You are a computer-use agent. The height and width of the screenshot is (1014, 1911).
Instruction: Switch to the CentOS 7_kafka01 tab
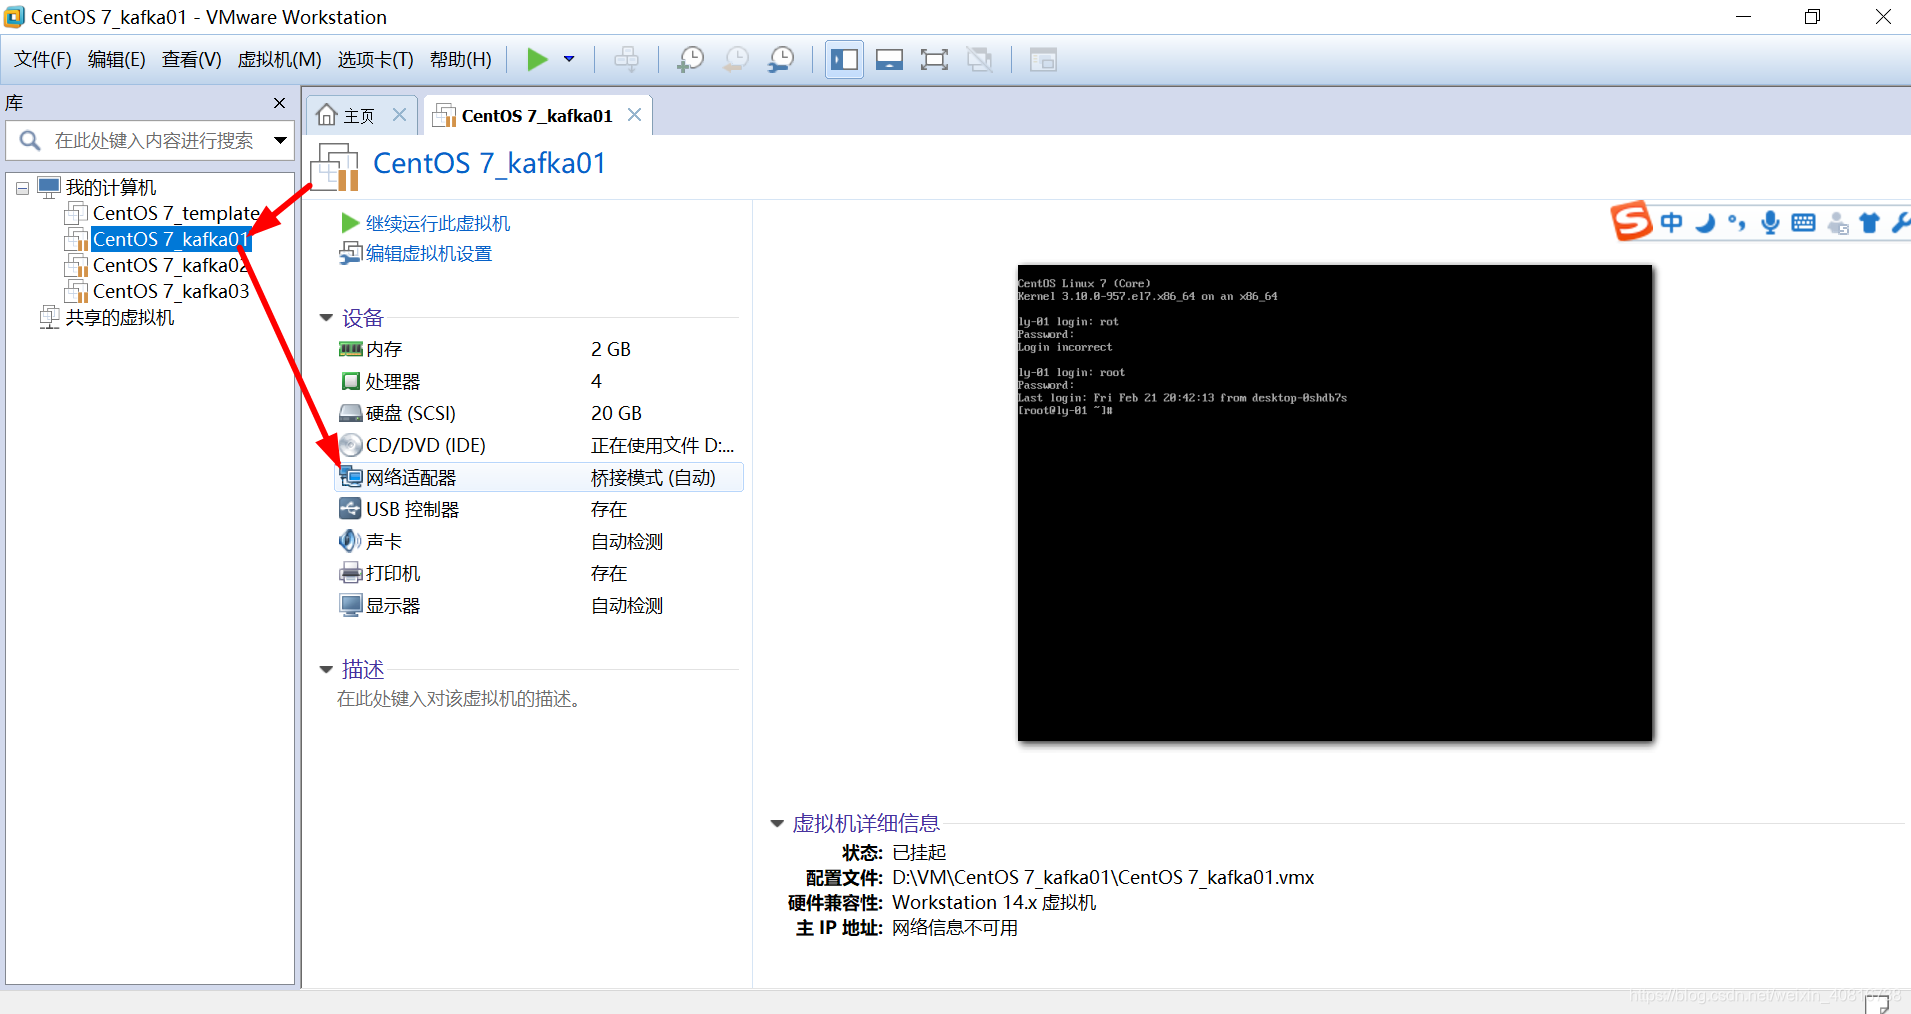click(537, 116)
